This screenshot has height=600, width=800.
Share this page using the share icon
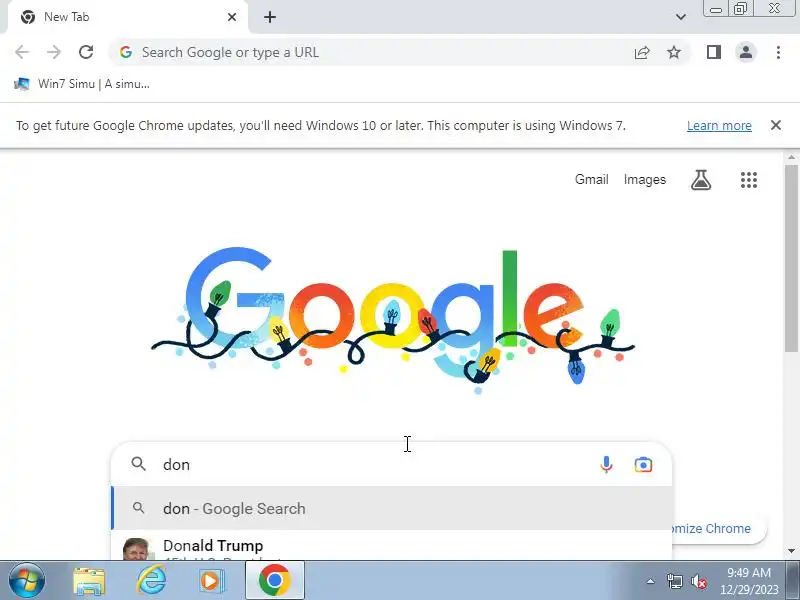(x=642, y=52)
